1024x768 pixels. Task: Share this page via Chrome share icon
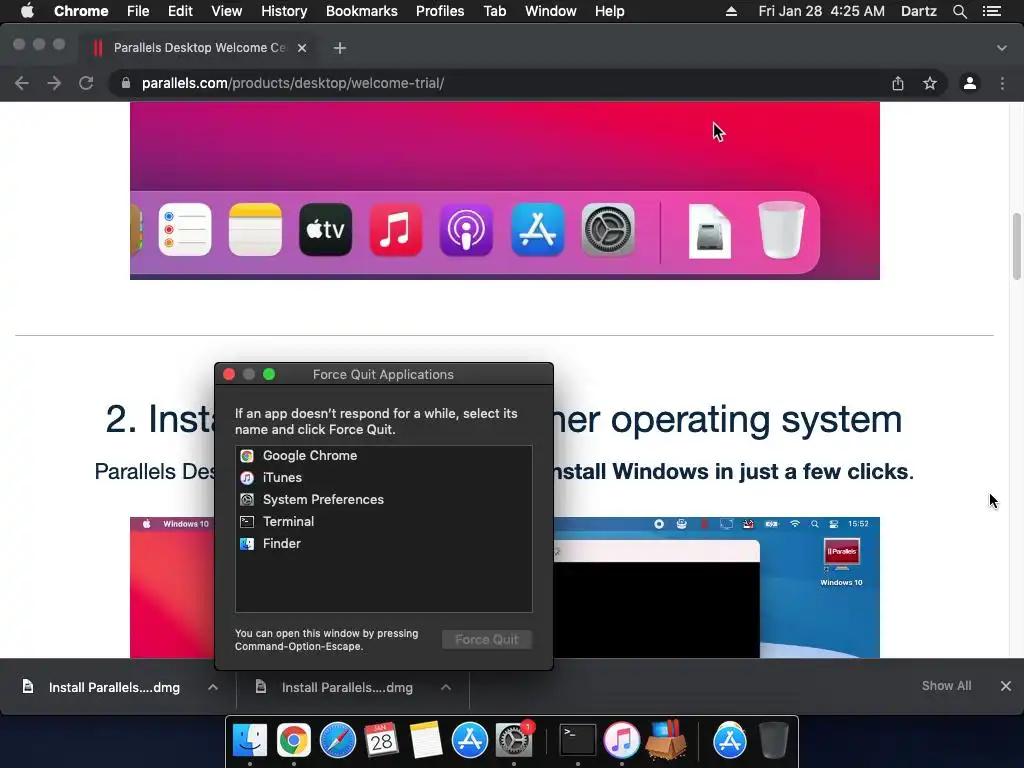point(898,83)
